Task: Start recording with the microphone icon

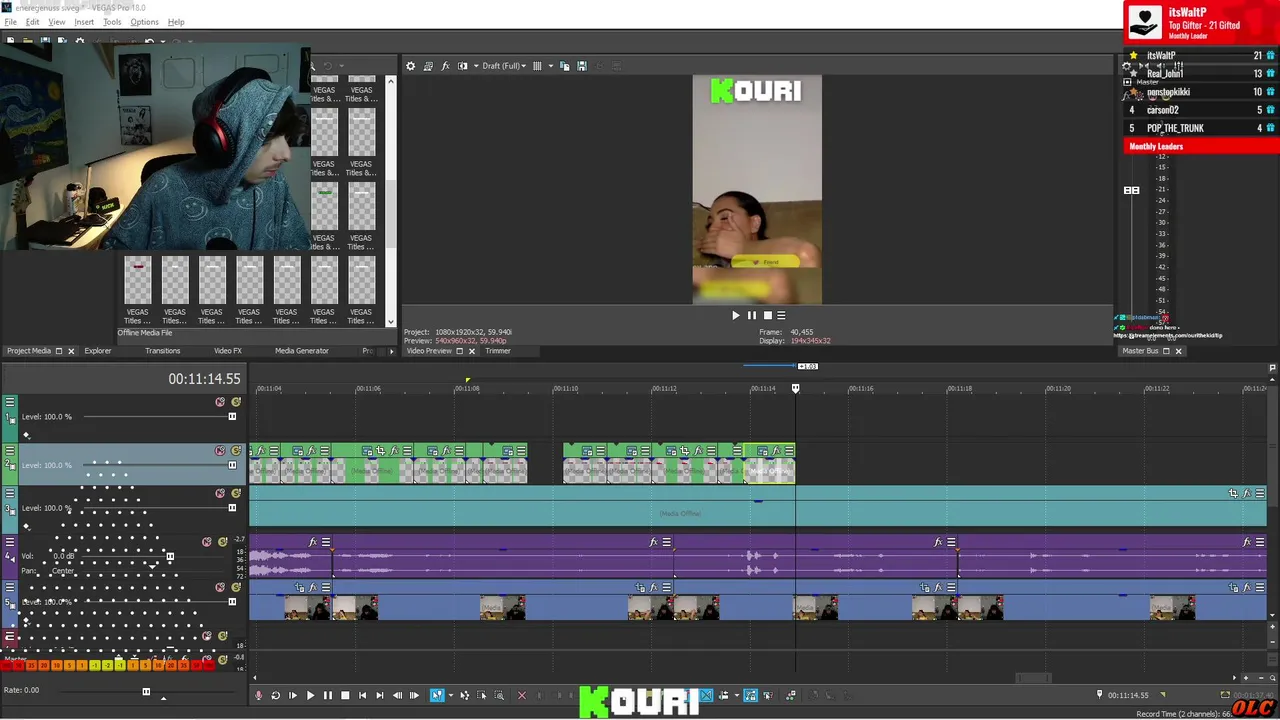Action: click(x=259, y=695)
